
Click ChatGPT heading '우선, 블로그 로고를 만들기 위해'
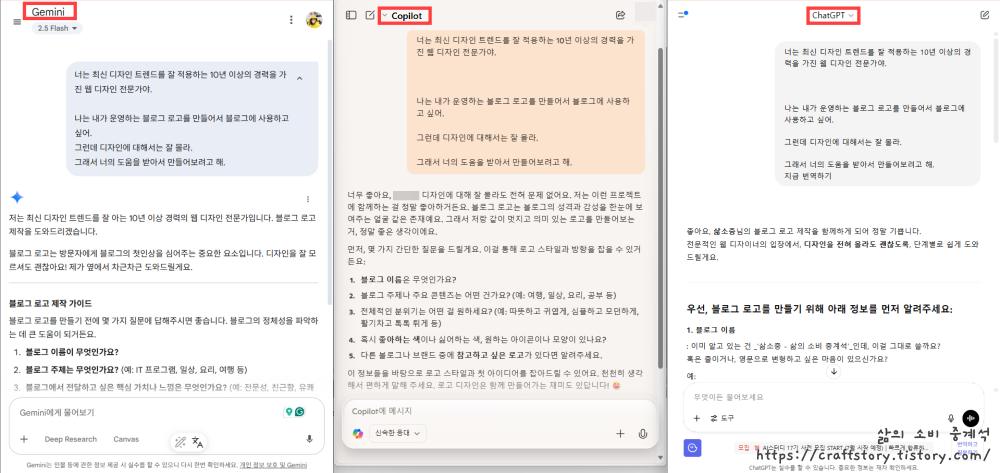820,309
